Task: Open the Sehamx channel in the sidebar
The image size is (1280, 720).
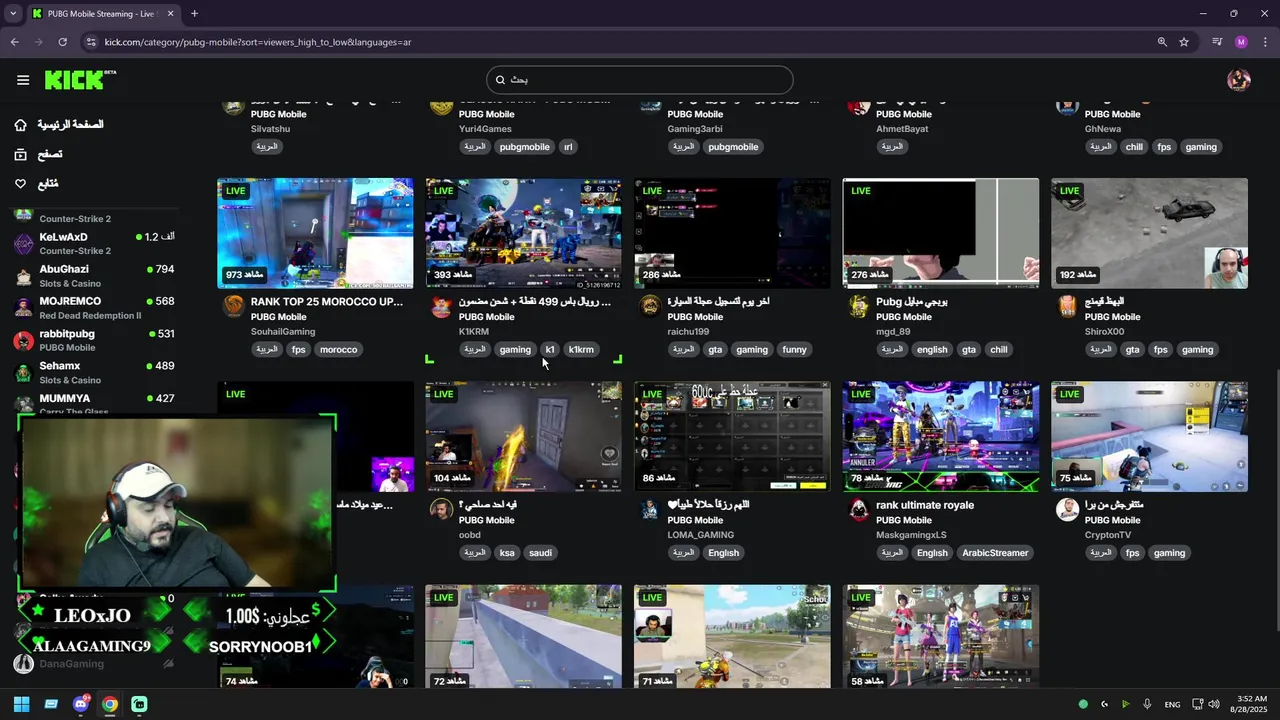Action: (x=95, y=372)
